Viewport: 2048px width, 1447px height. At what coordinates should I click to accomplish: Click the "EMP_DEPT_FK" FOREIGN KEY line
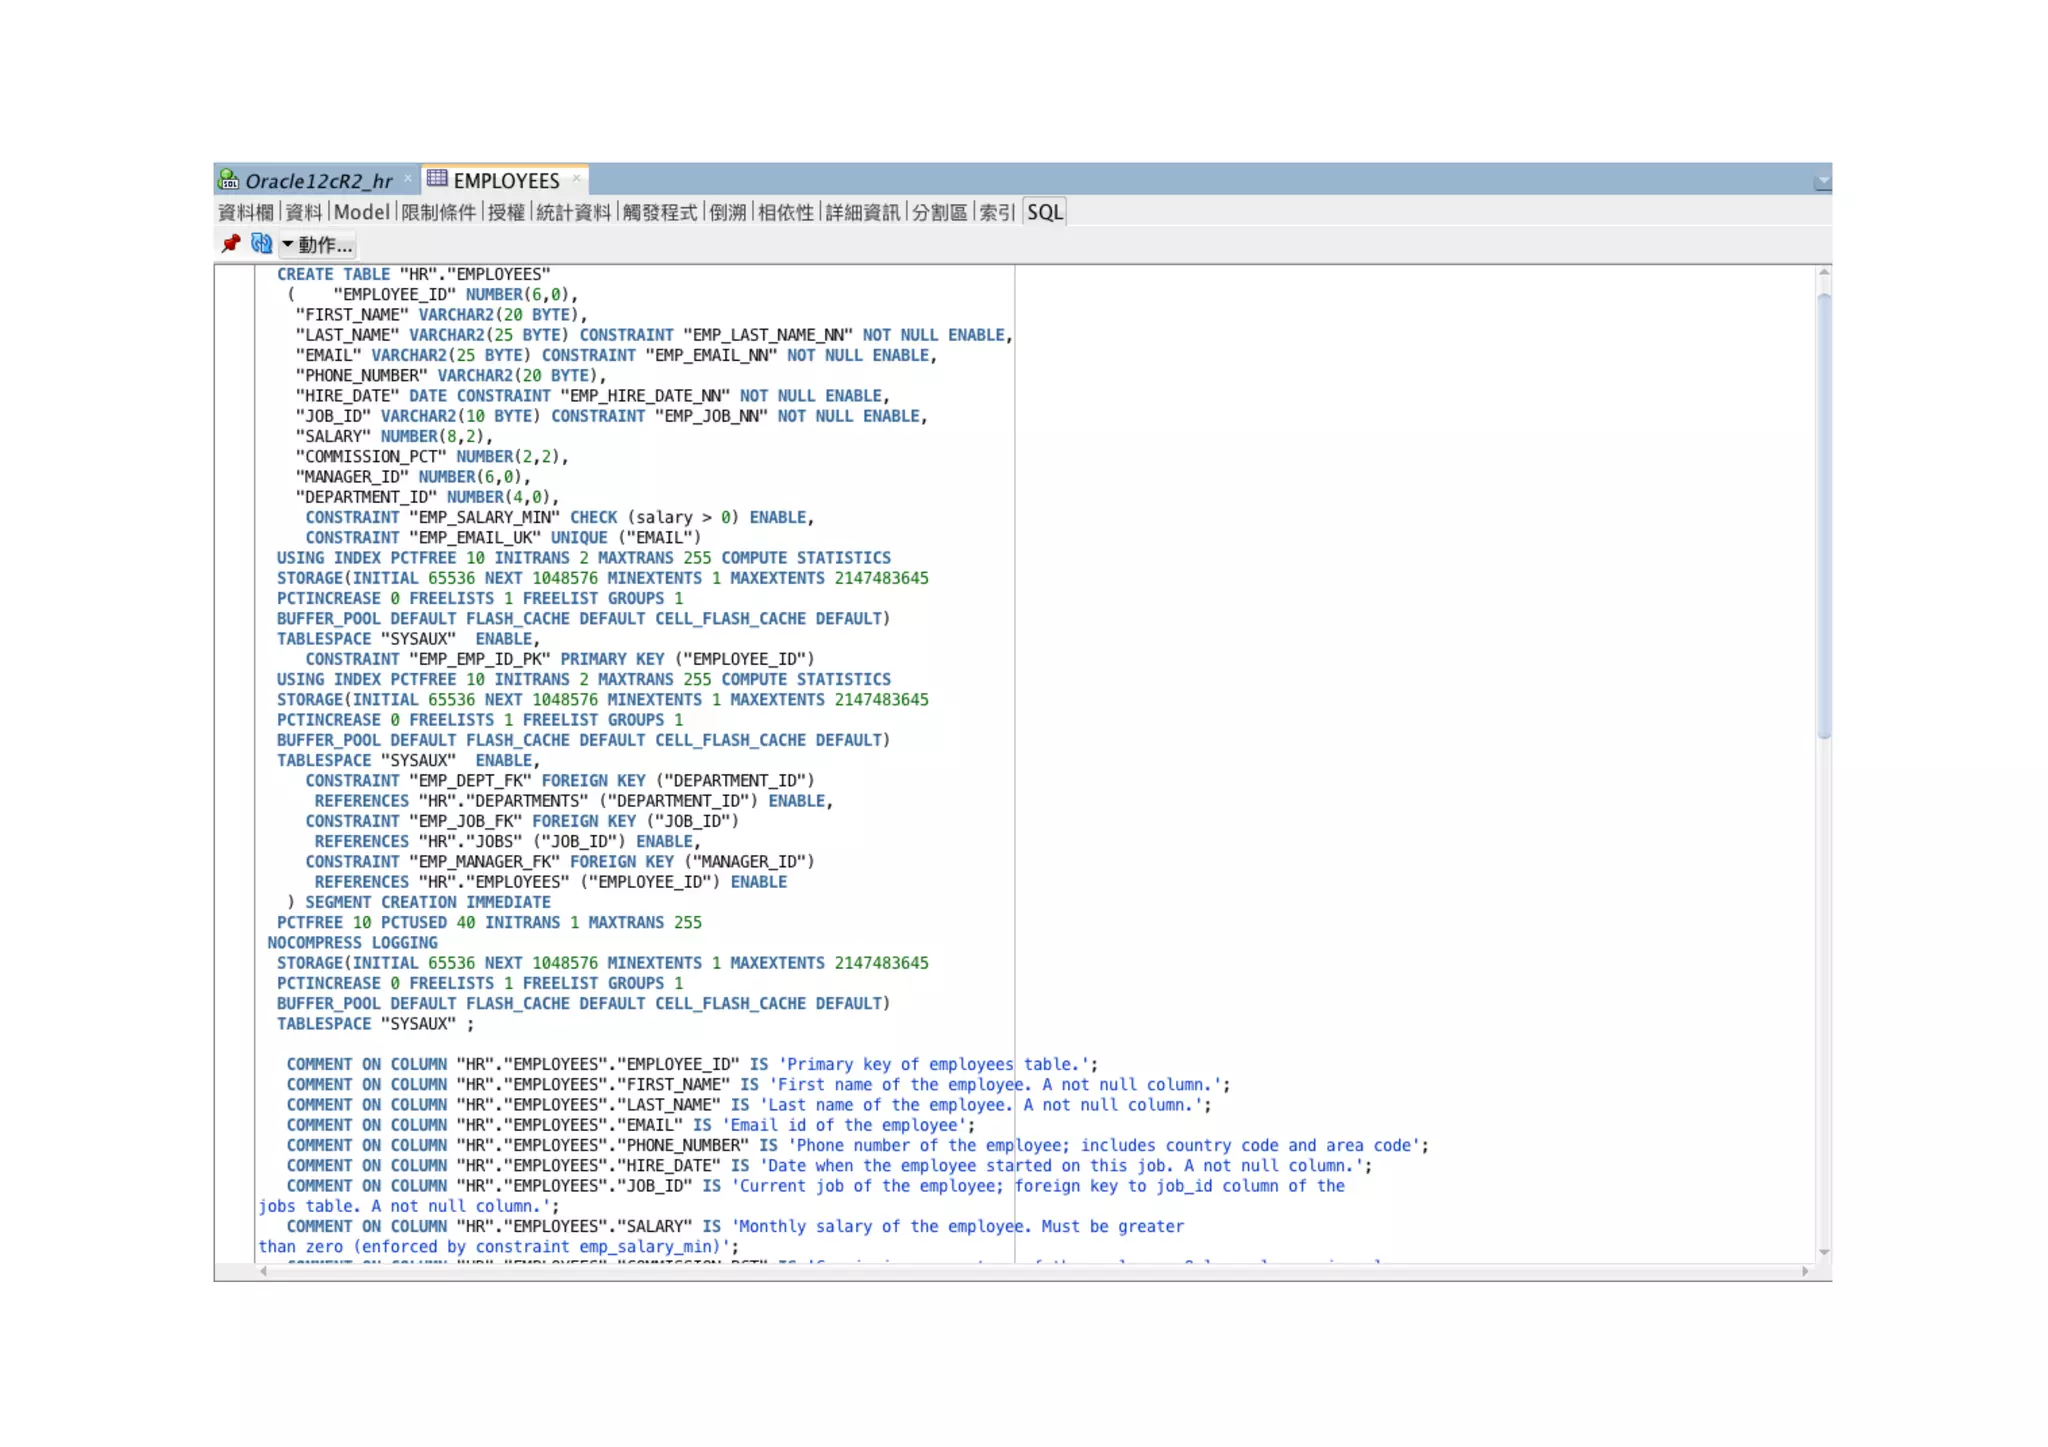coord(559,780)
